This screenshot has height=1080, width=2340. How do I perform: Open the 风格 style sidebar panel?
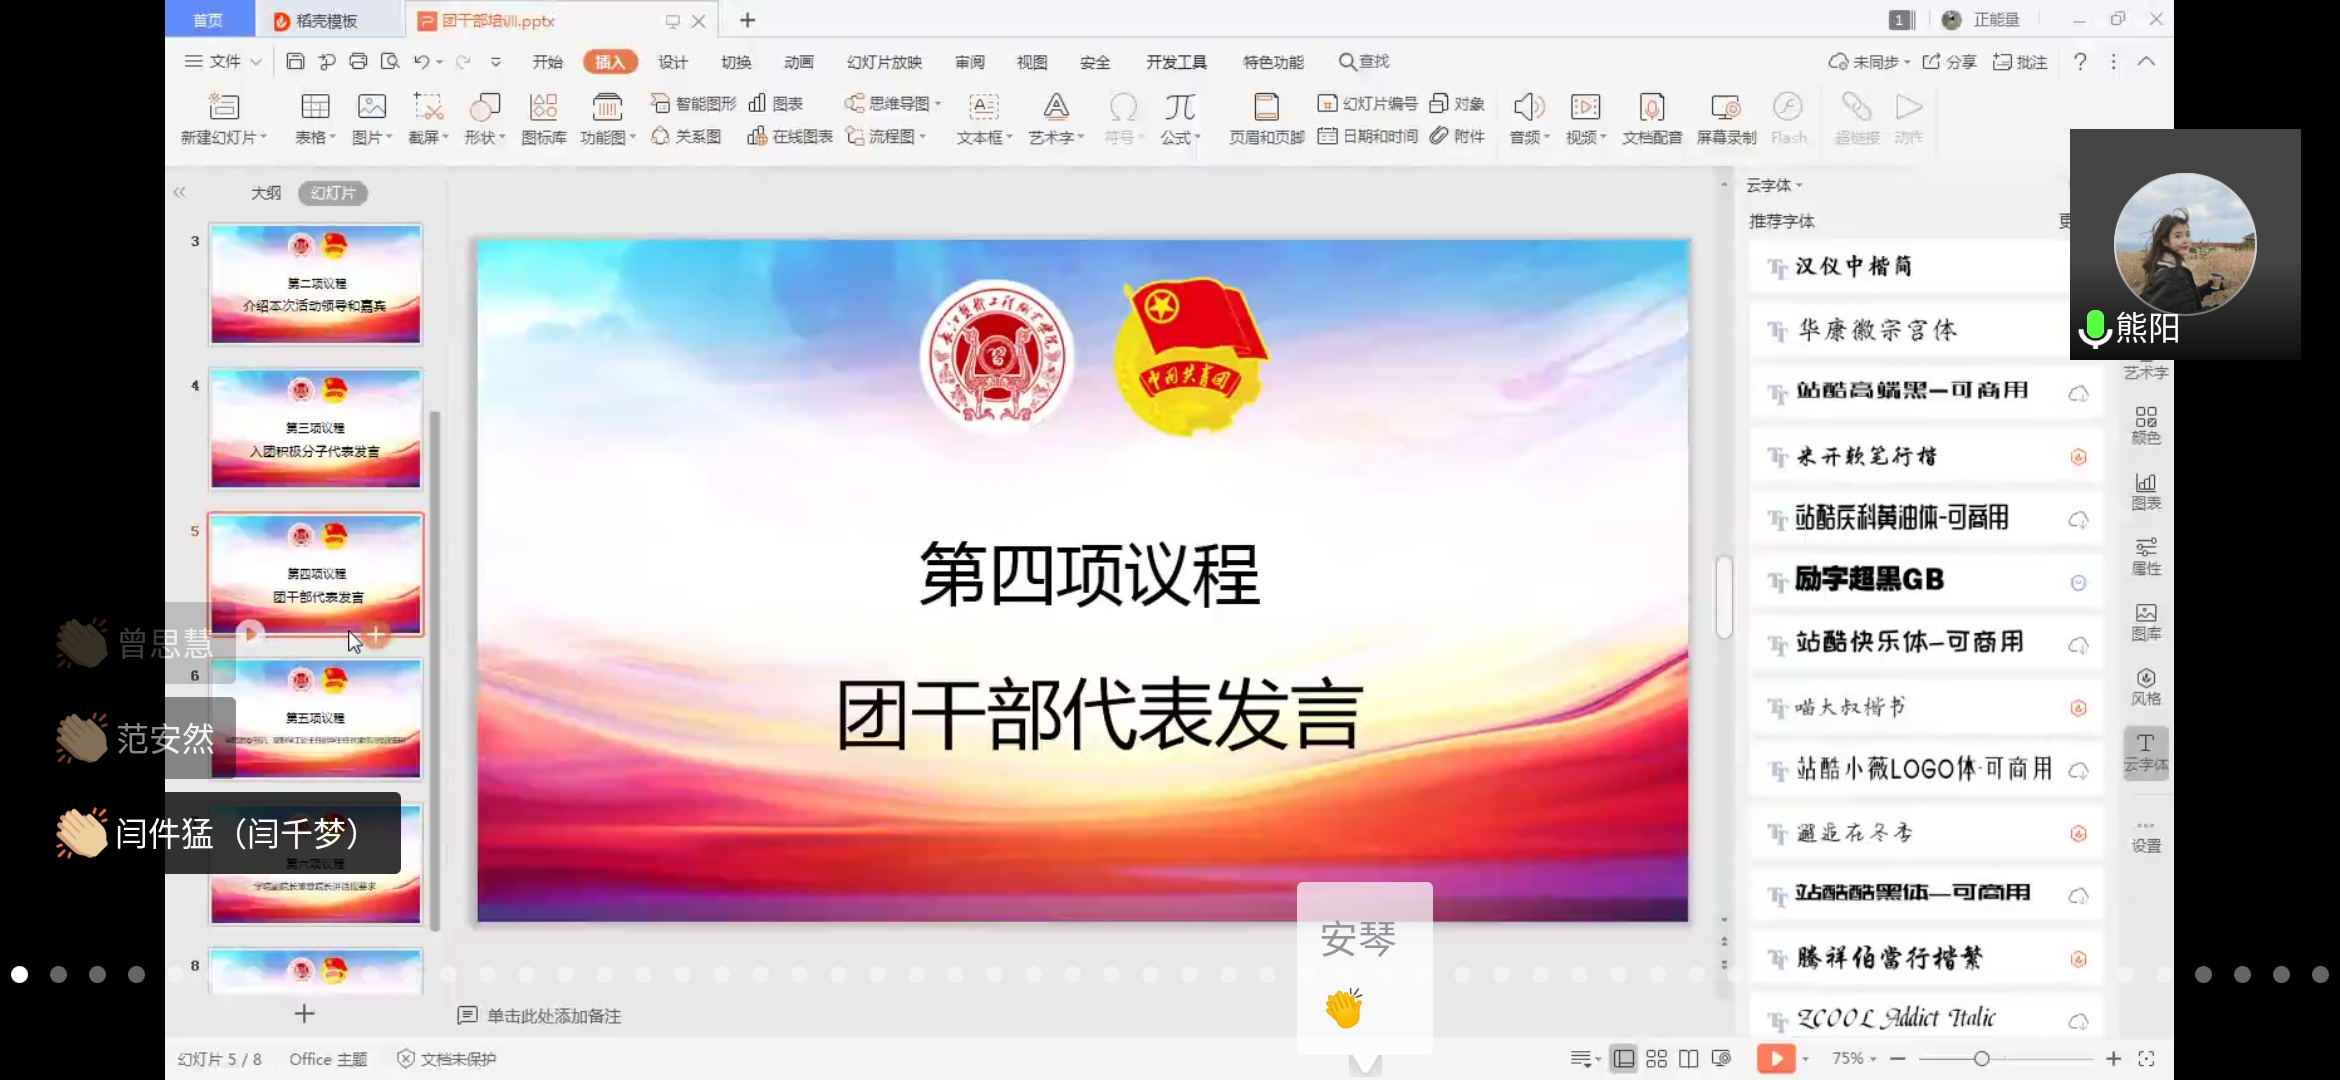(2146, 687)
